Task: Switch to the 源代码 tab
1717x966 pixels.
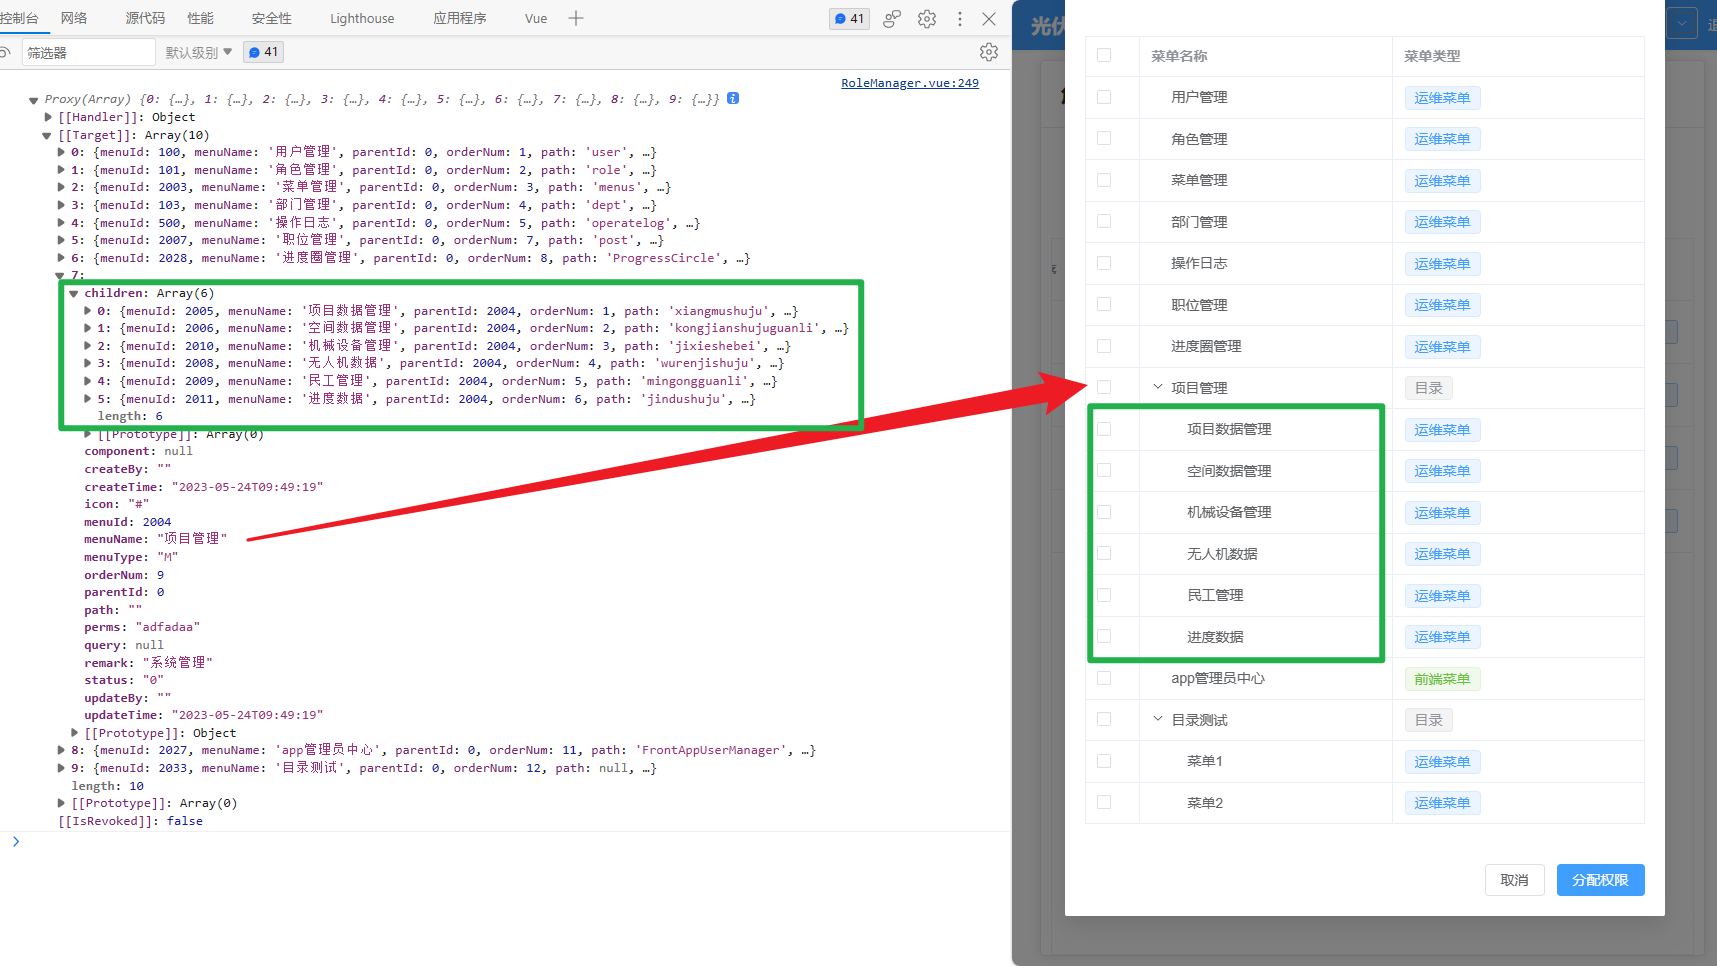Action: [145, 18]
